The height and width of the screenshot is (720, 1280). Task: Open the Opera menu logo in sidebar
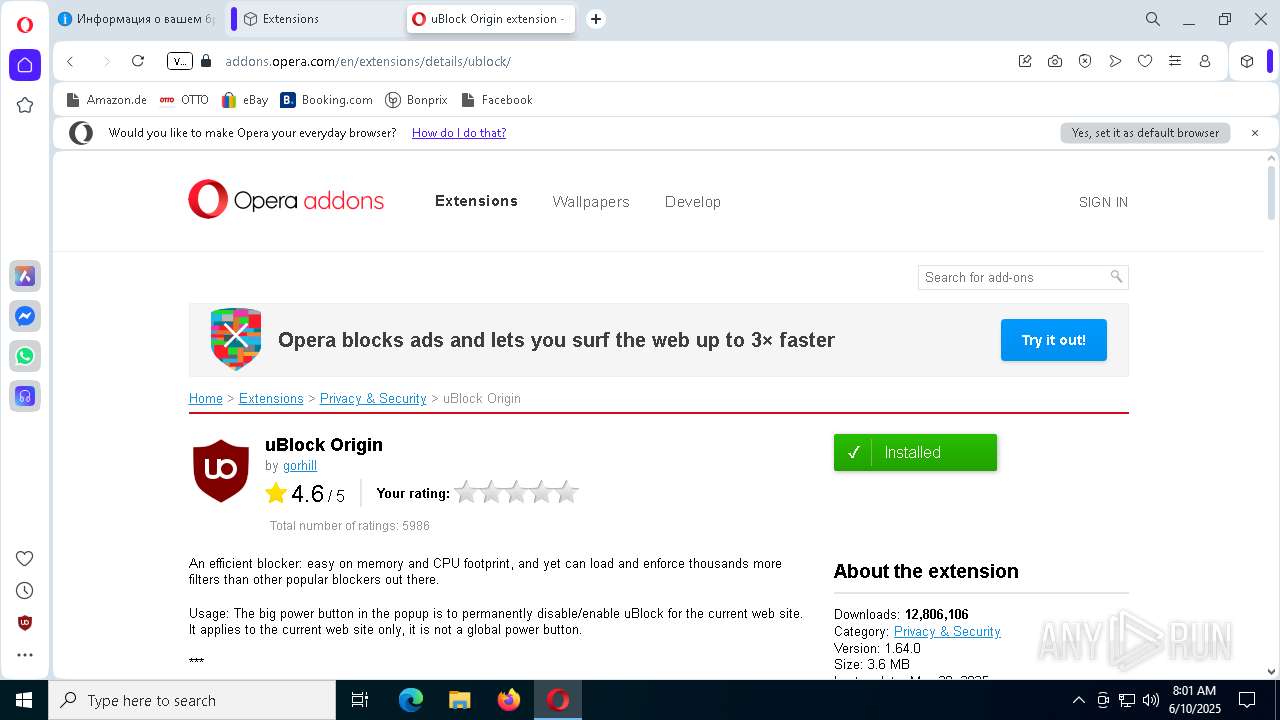pos(25,25)
